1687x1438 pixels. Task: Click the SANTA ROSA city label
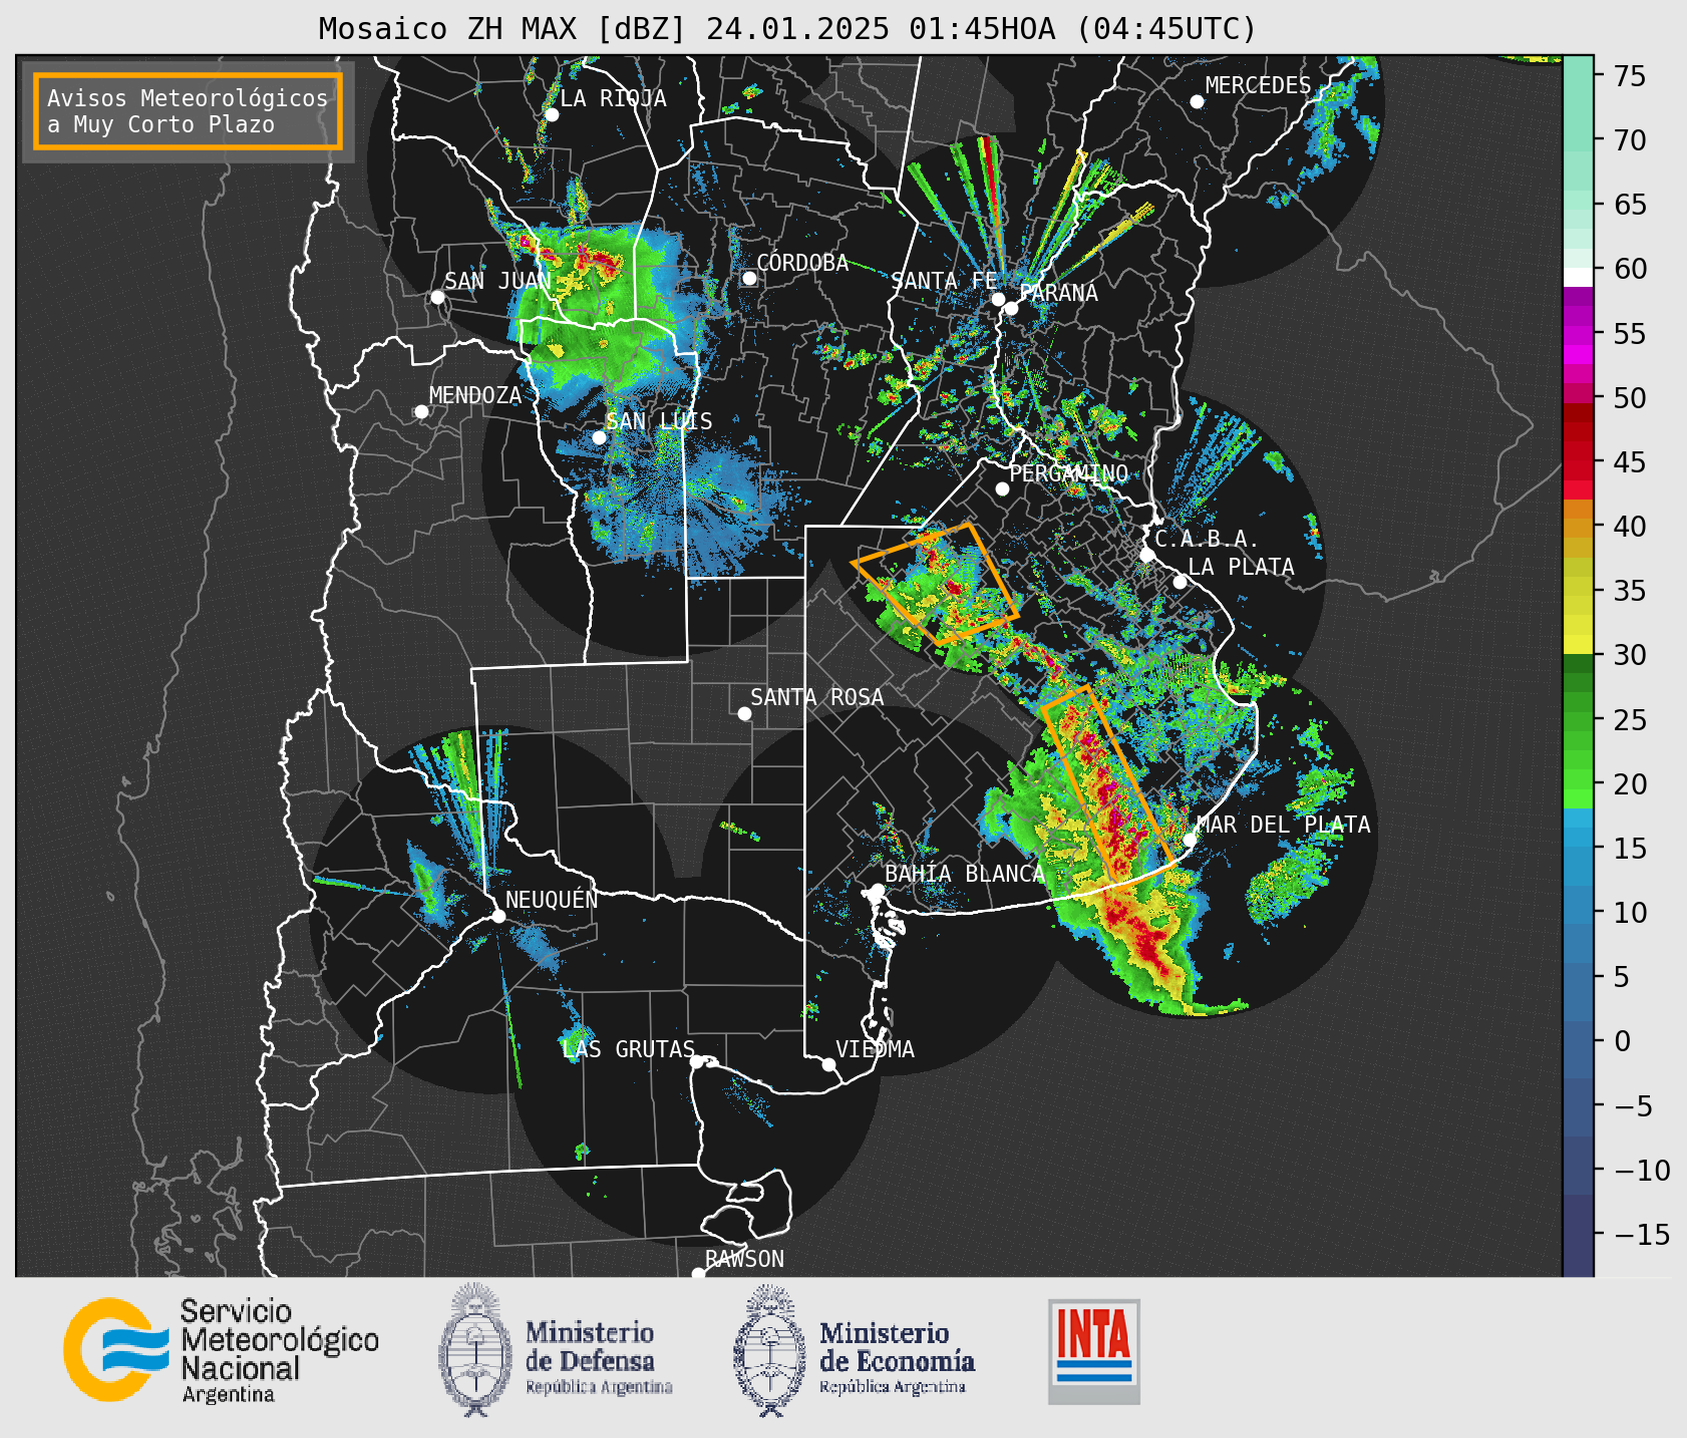click(817, 697)
